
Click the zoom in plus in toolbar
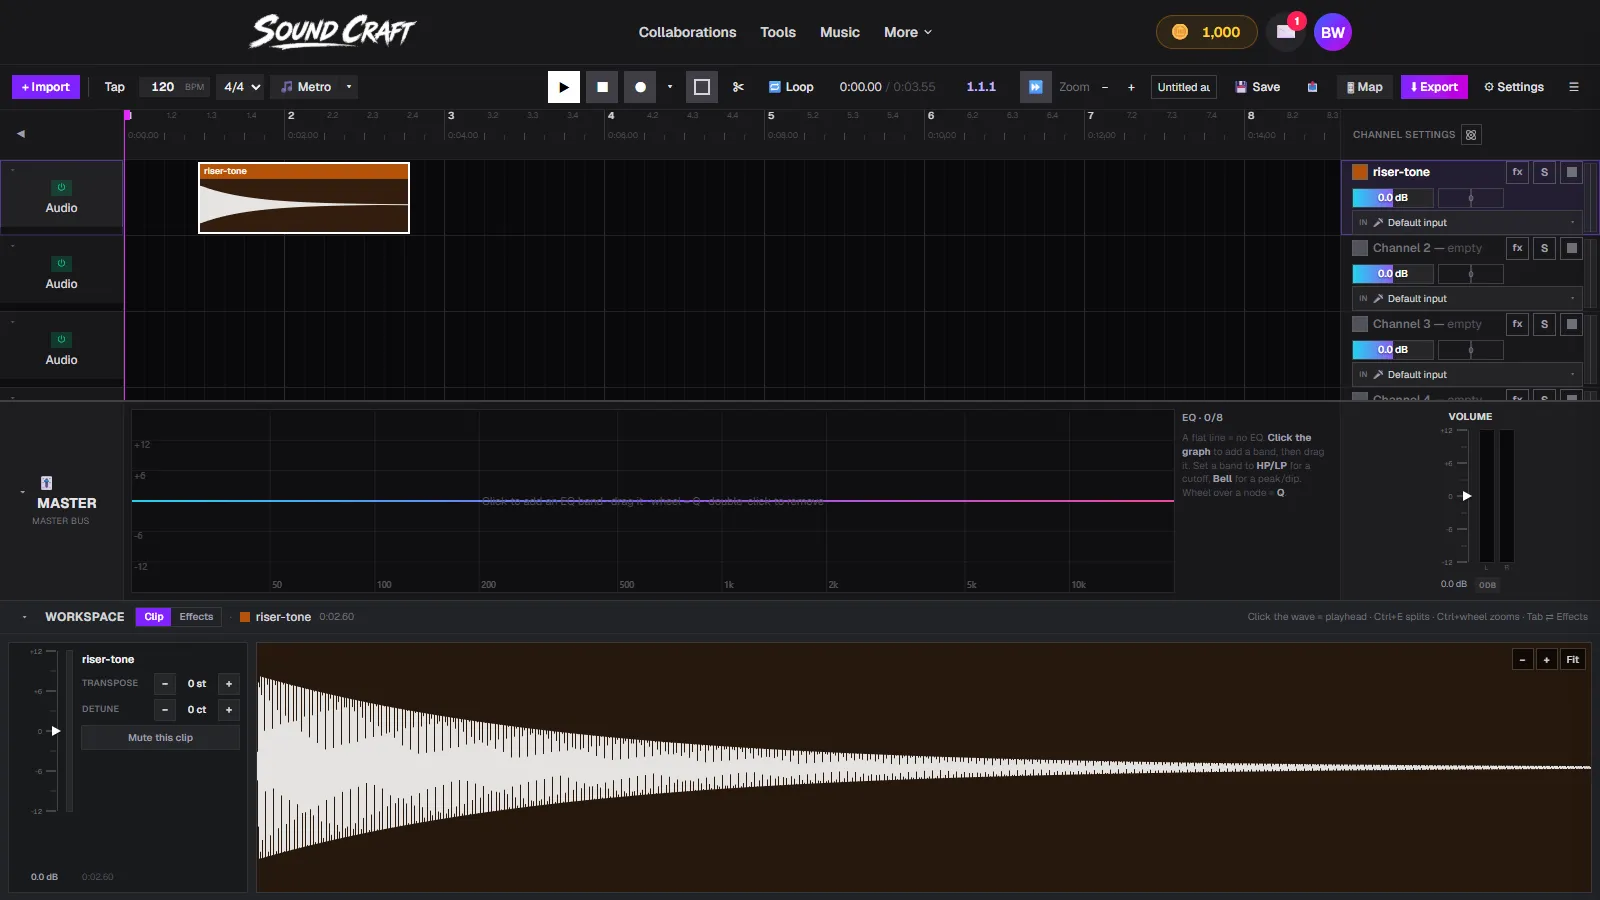[1131, 87]
